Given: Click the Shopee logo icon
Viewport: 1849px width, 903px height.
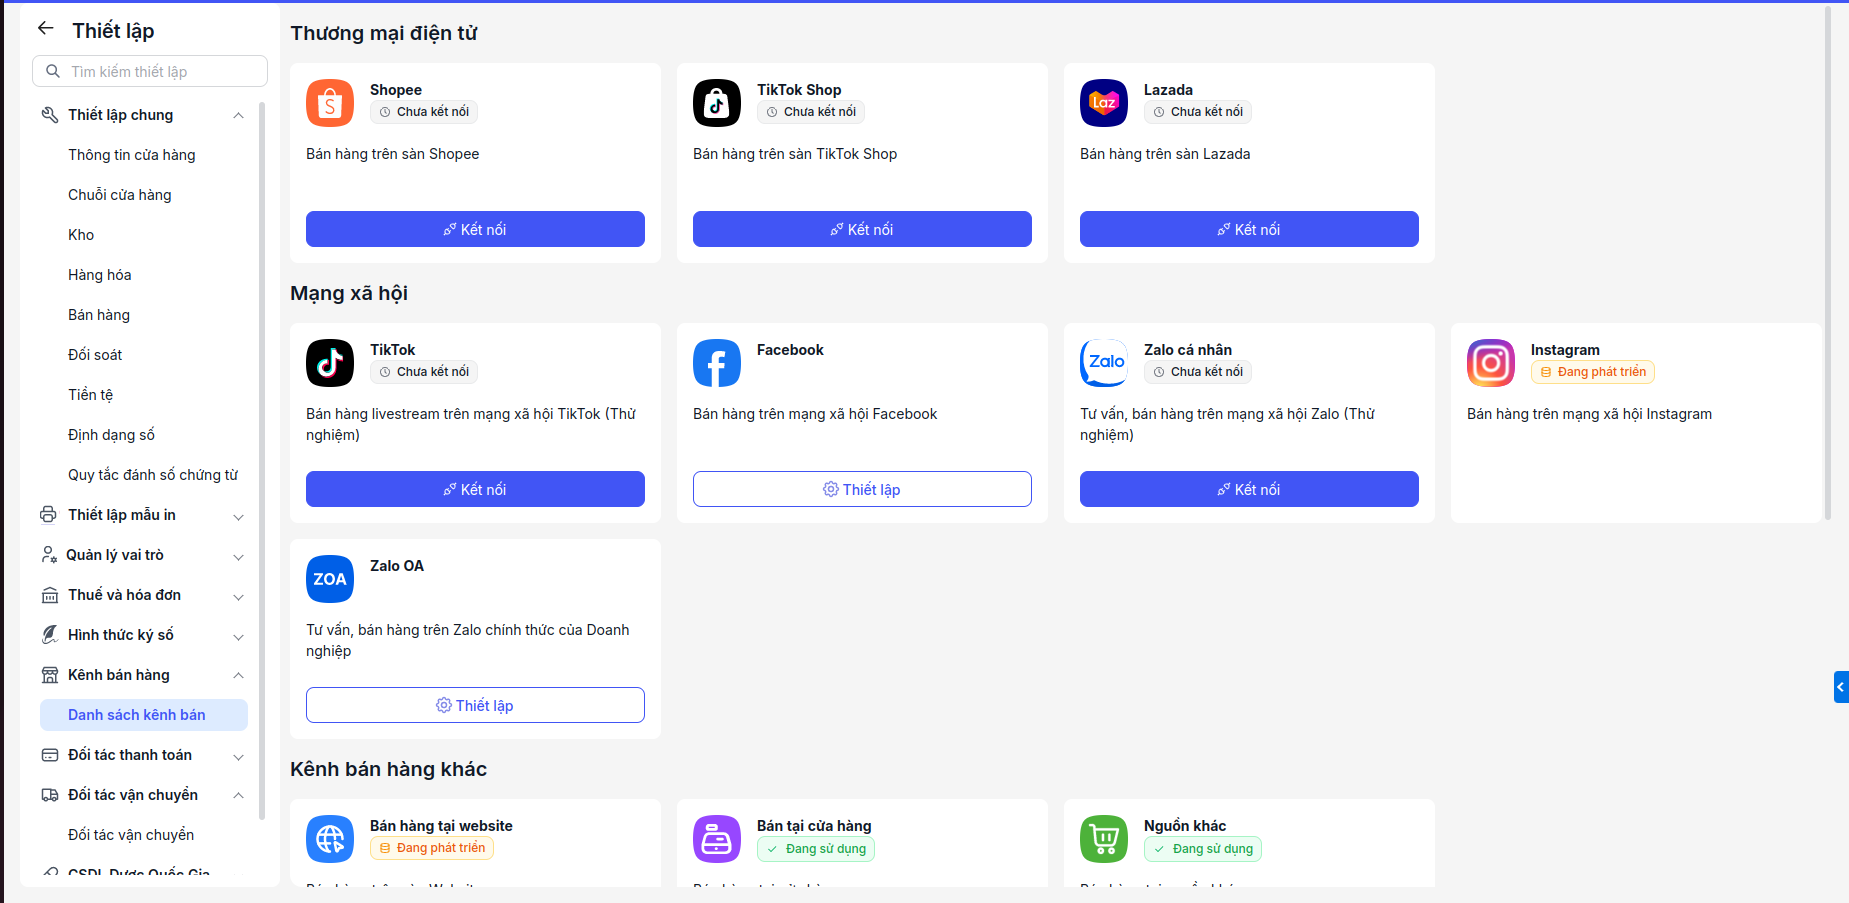Looking at the screenshot, I should click(330, 103).
